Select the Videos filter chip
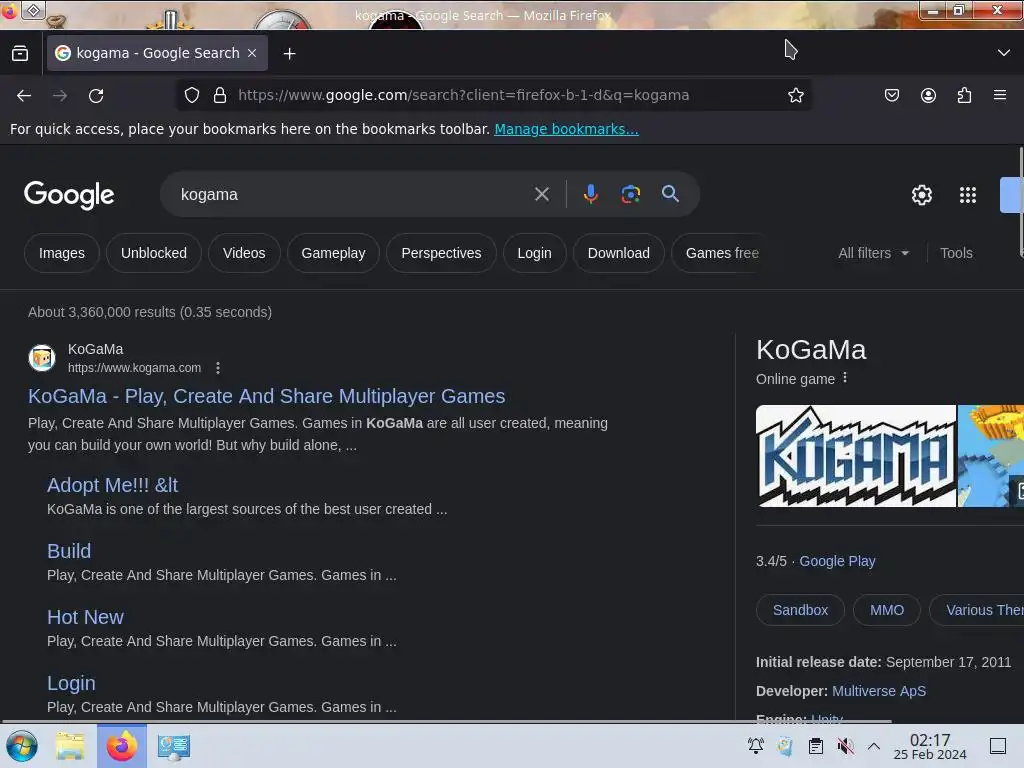 coord(244,253)
